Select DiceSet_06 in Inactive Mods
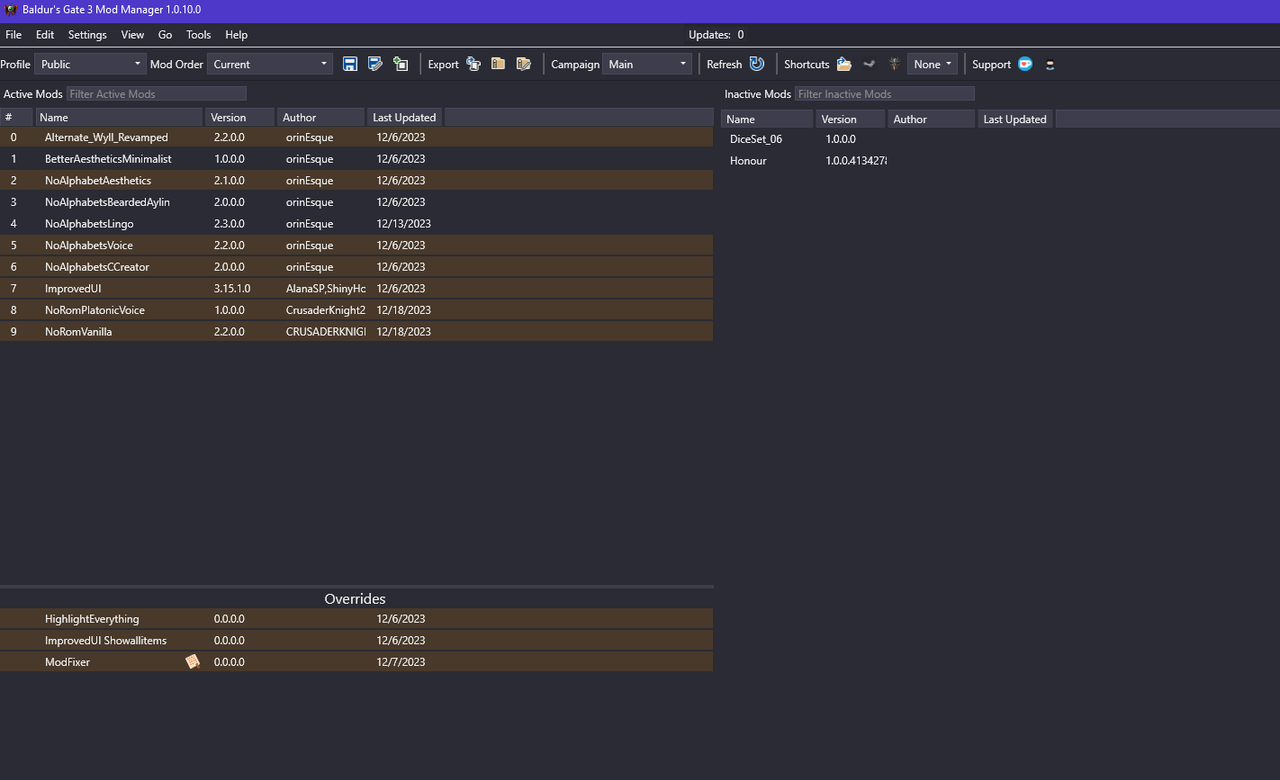The height and width of the screenshot is (780, 1280). 756,139
